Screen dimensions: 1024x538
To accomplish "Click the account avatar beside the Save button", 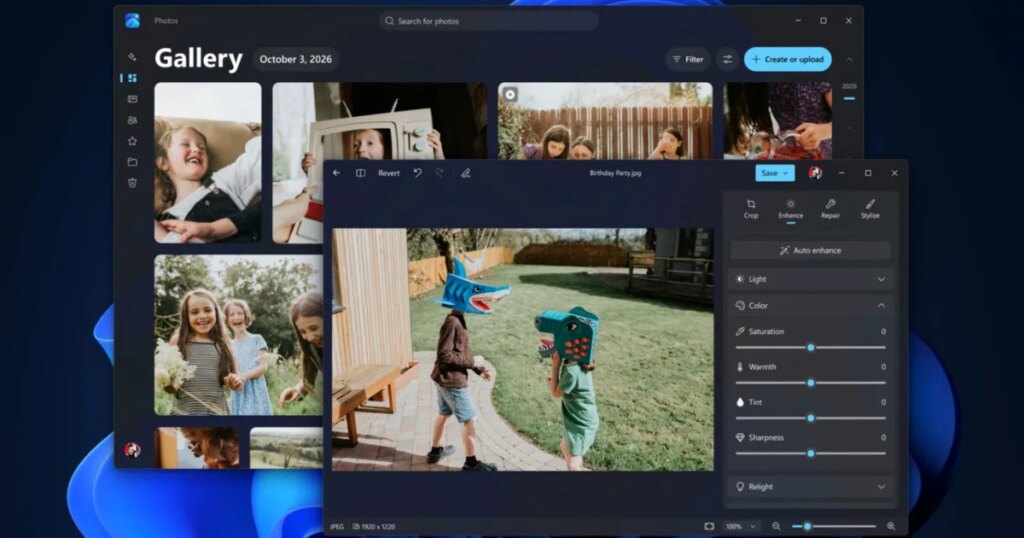I will (x=815, y=173).
